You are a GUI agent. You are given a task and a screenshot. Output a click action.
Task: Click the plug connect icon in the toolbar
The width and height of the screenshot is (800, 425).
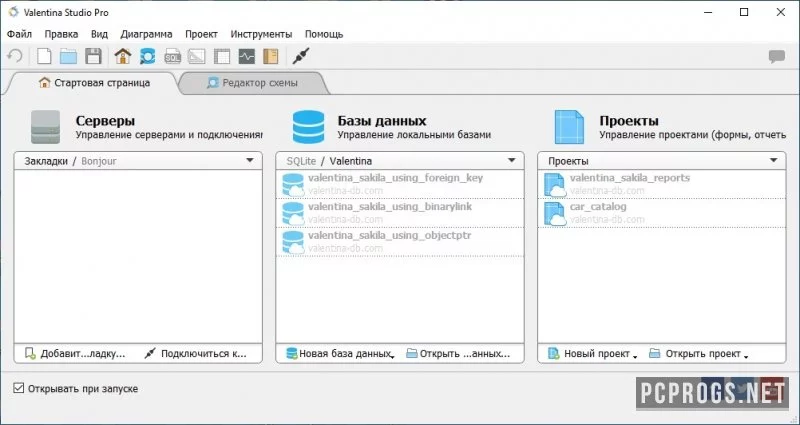click(x=301, y=56)
